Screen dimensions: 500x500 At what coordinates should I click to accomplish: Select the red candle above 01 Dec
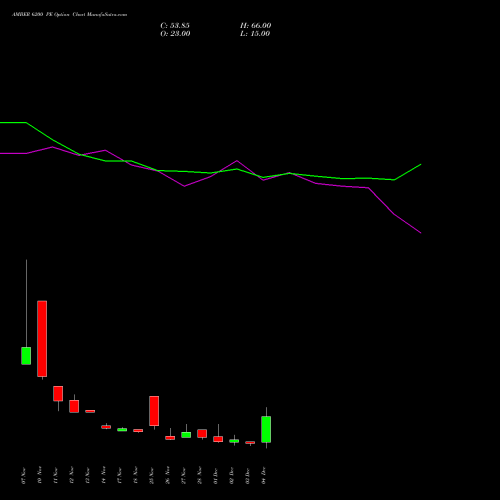click(x=218, y=439)
